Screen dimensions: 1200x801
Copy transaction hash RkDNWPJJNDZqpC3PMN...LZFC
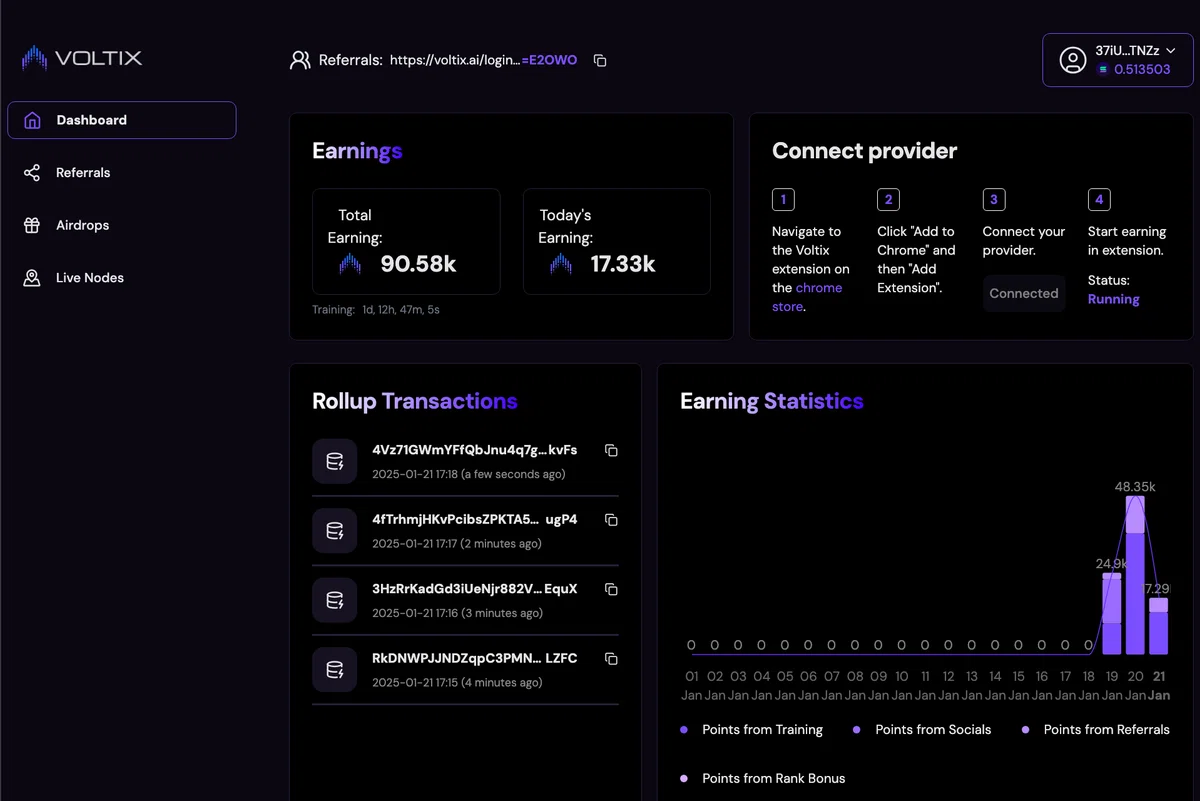point(611,659)
